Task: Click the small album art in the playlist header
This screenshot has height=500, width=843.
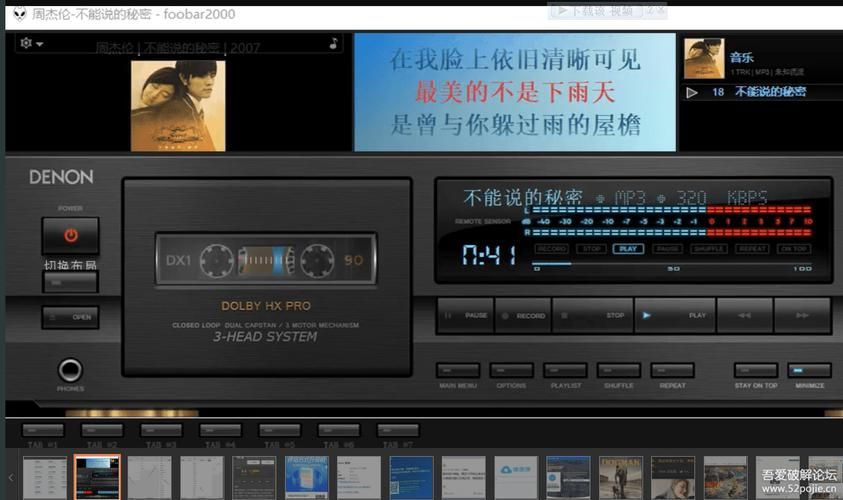Action: (x=704, y=58)
